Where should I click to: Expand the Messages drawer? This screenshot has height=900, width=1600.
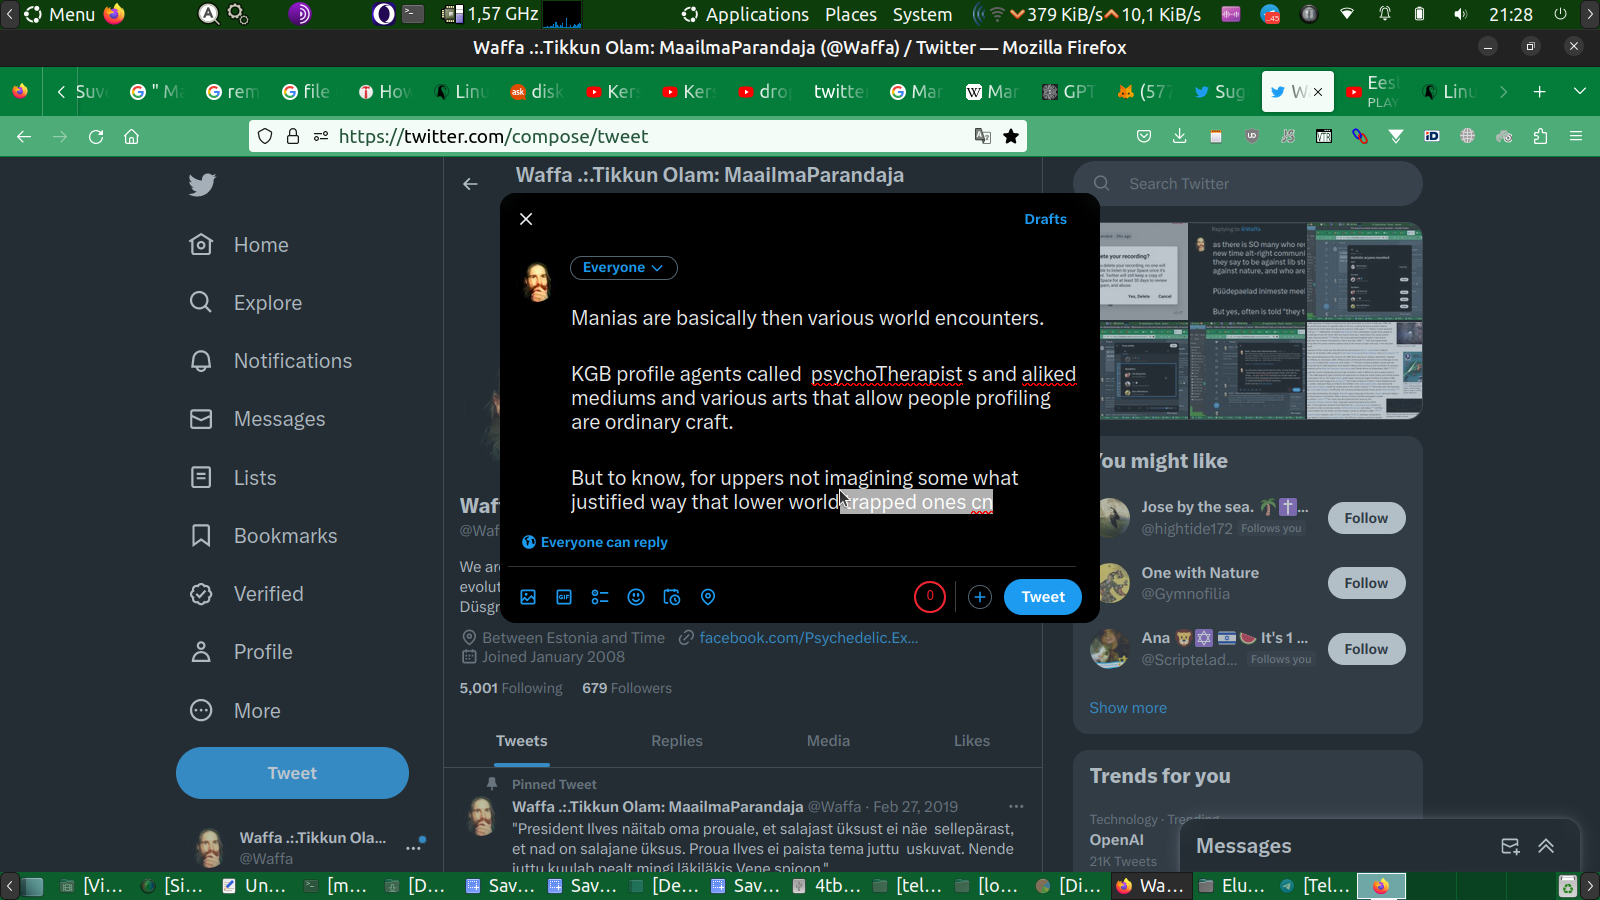(x=1546, y=846)
